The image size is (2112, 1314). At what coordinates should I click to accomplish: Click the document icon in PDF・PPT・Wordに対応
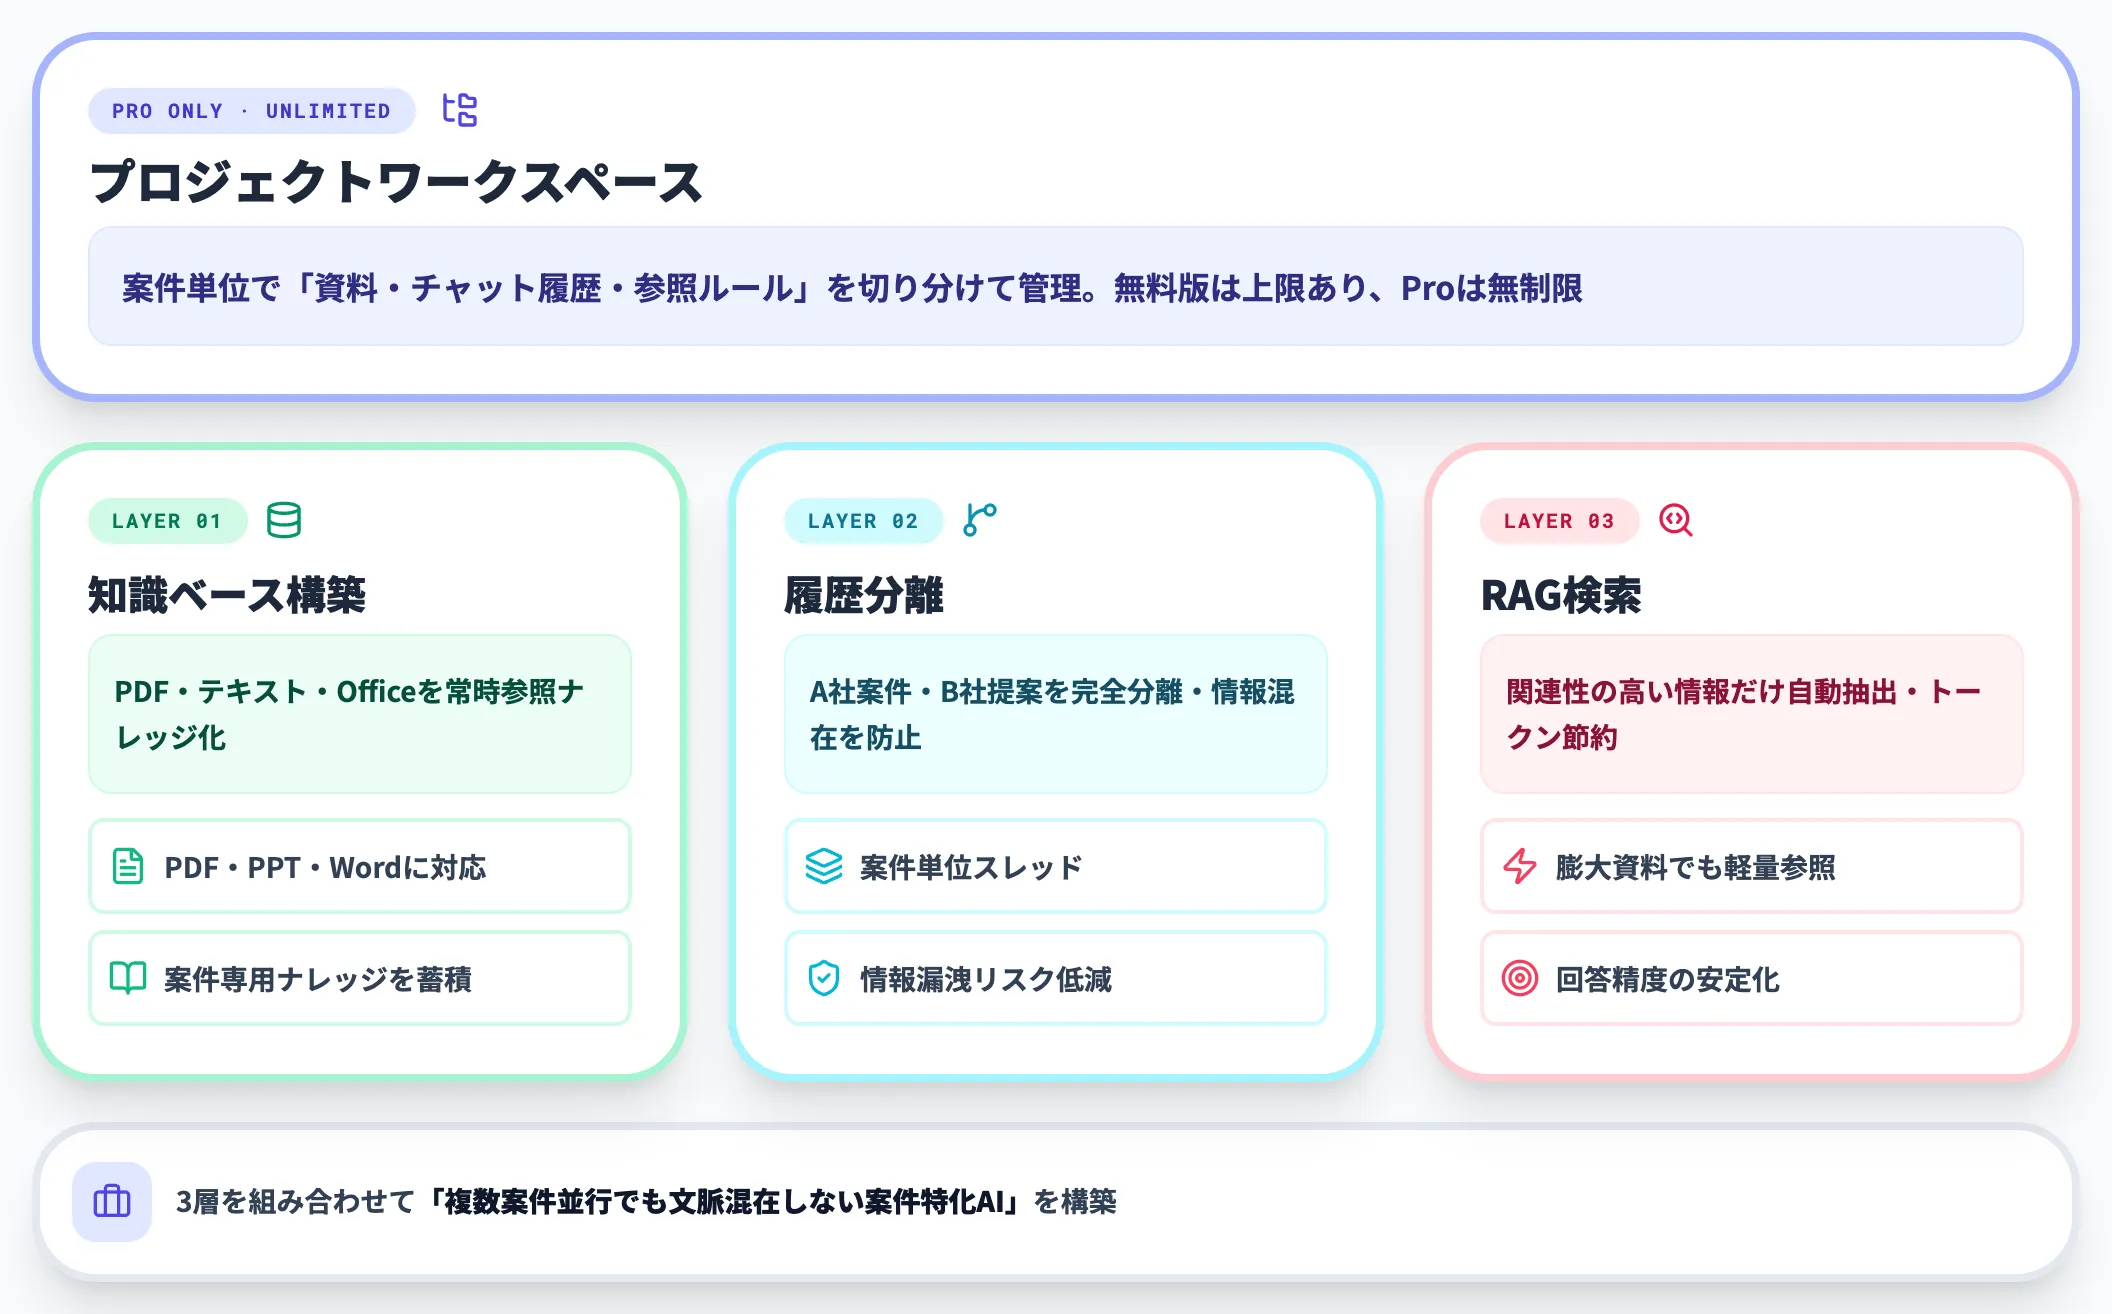tap(128, 866)
